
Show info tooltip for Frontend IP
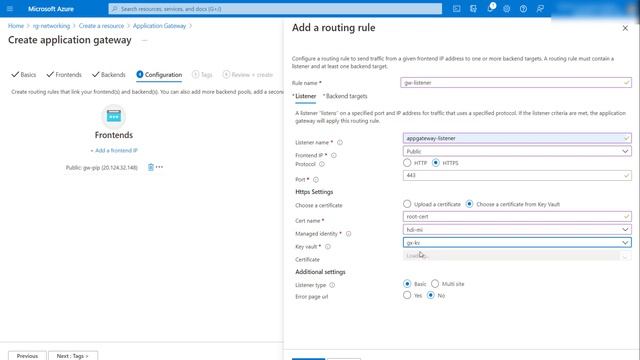tap(333, 156)
